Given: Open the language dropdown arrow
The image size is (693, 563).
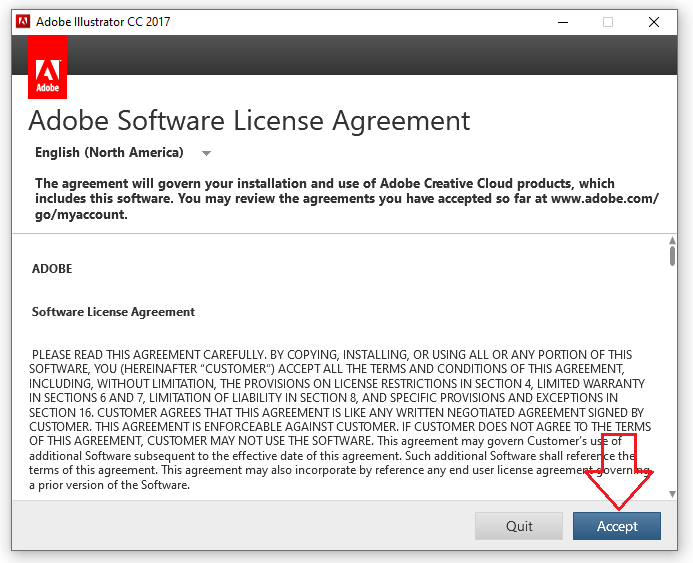Looking at the screenshot, I should pos(206,153).
